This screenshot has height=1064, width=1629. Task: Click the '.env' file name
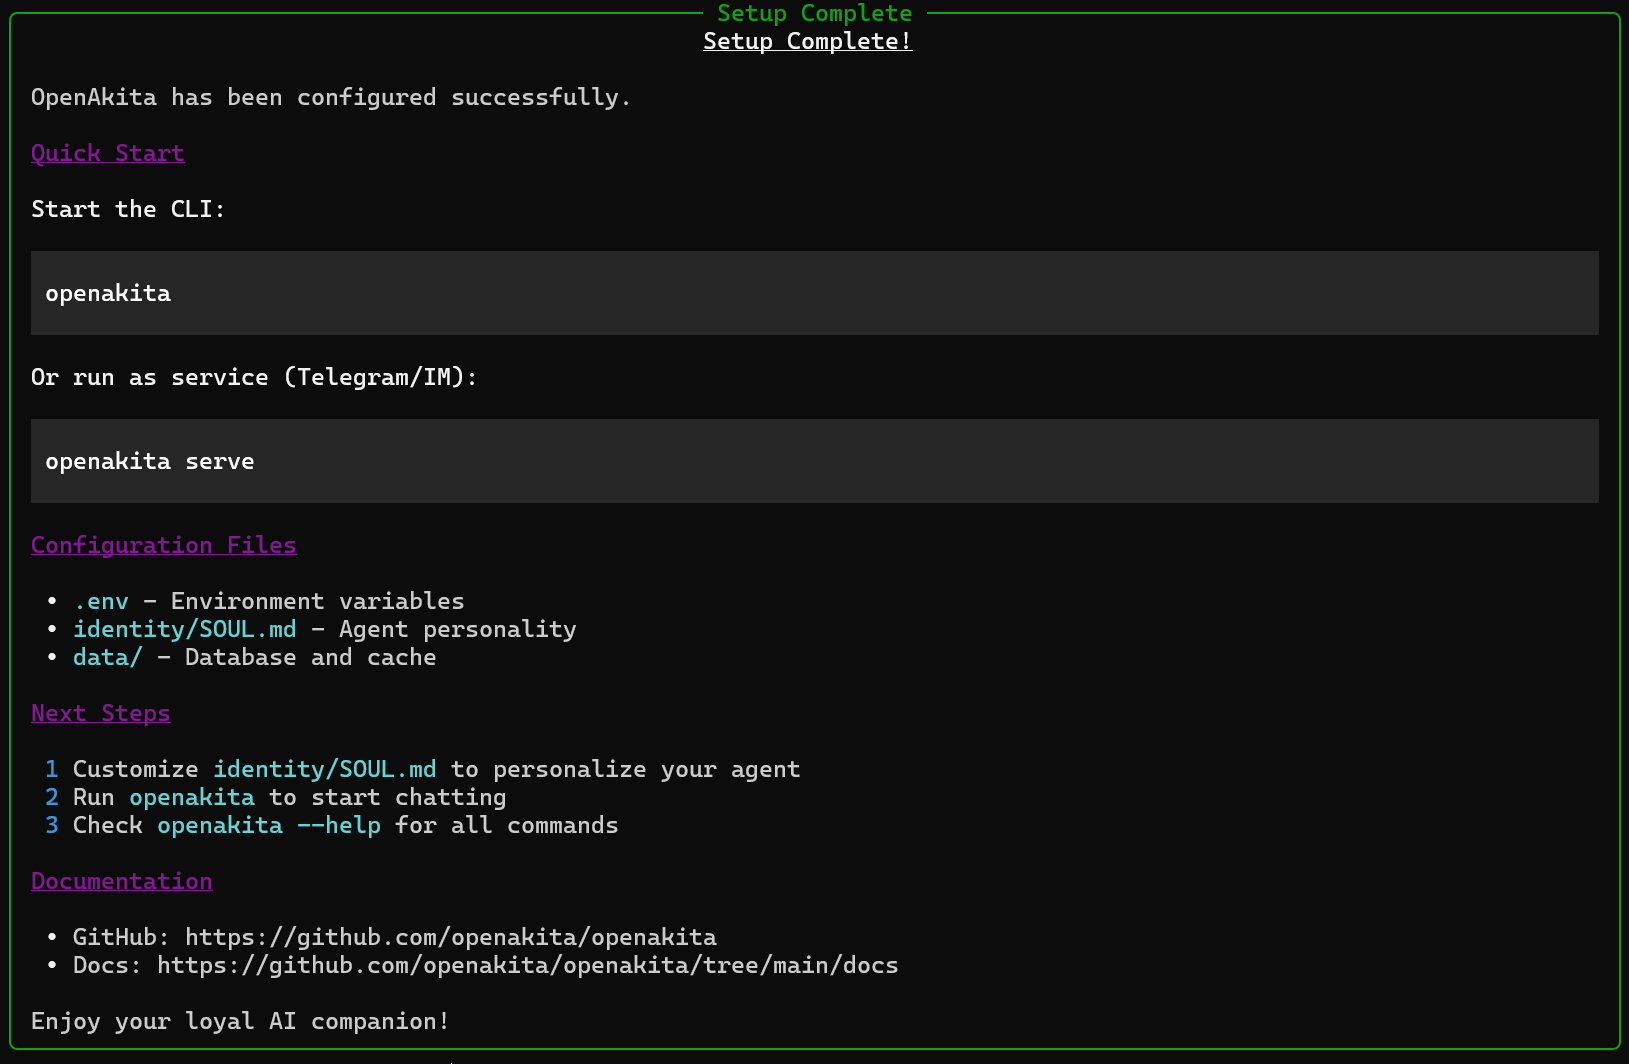click(101, 602)
